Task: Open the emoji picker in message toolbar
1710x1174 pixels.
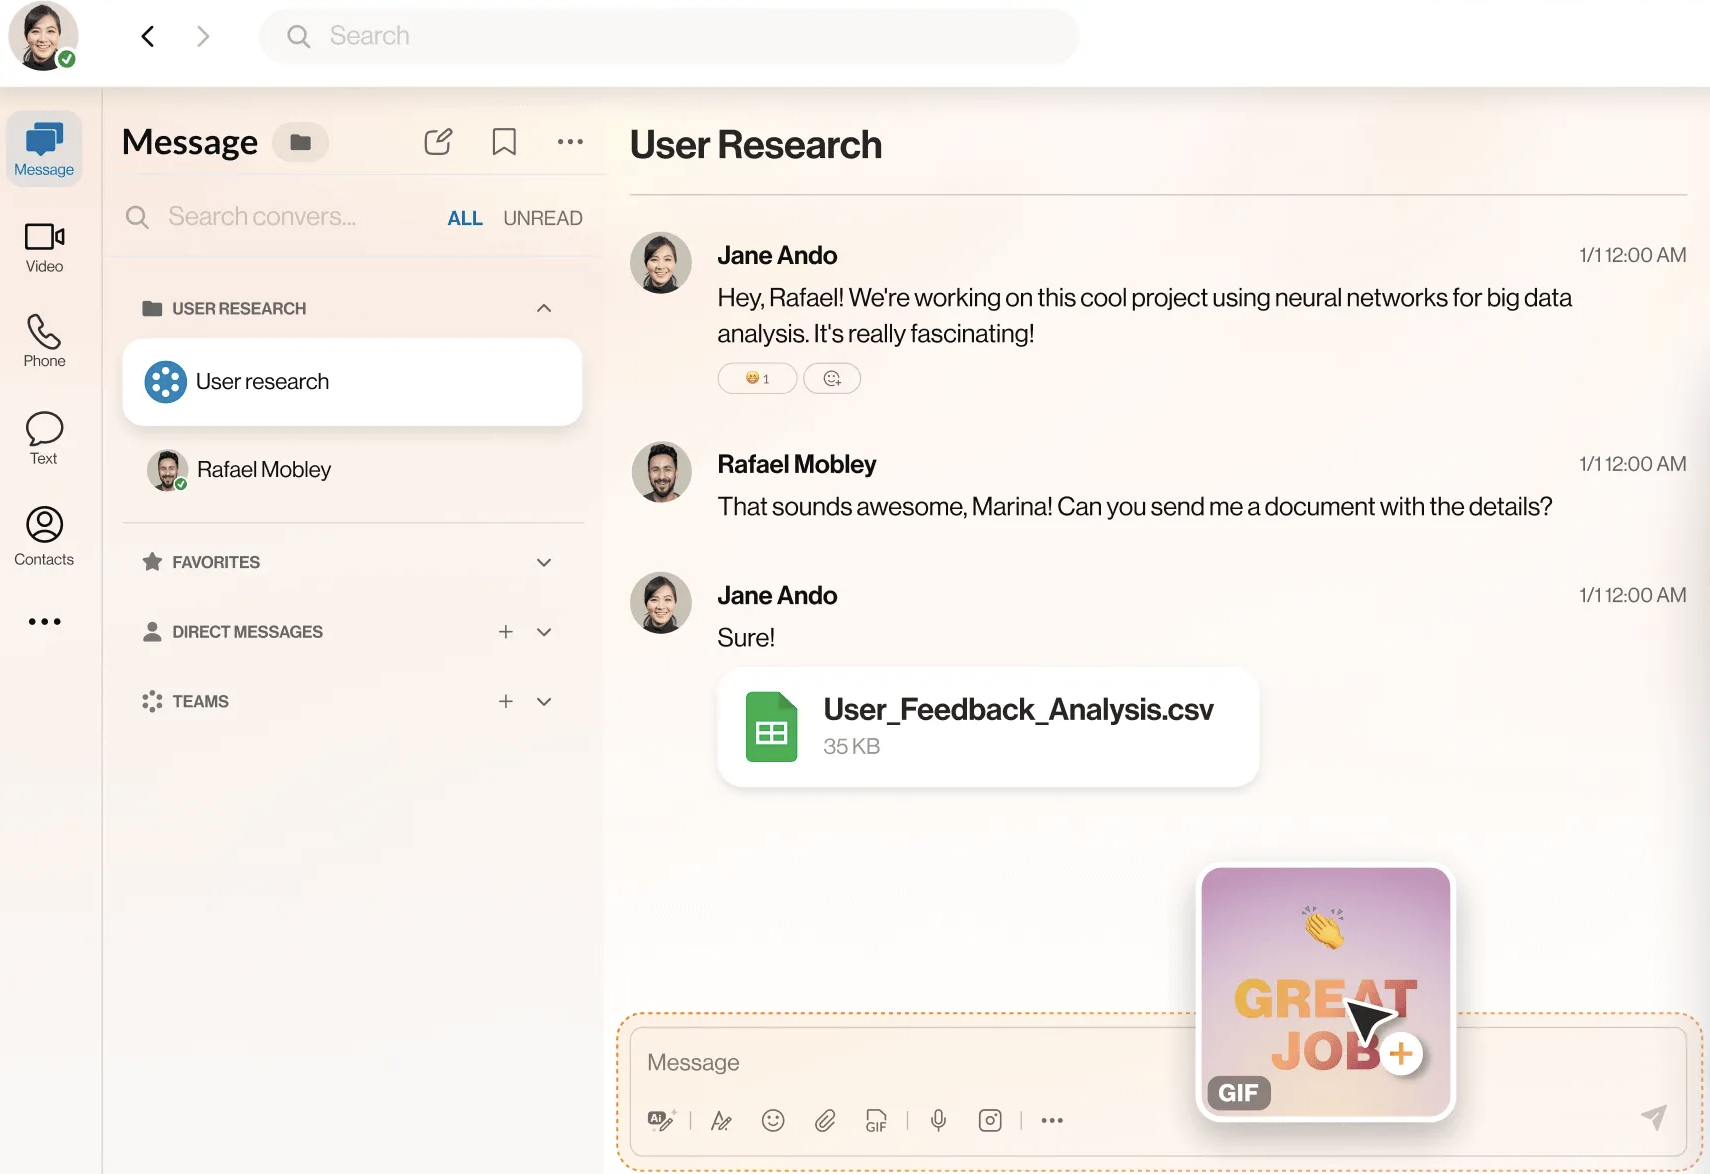Action: click(773, 1120)
